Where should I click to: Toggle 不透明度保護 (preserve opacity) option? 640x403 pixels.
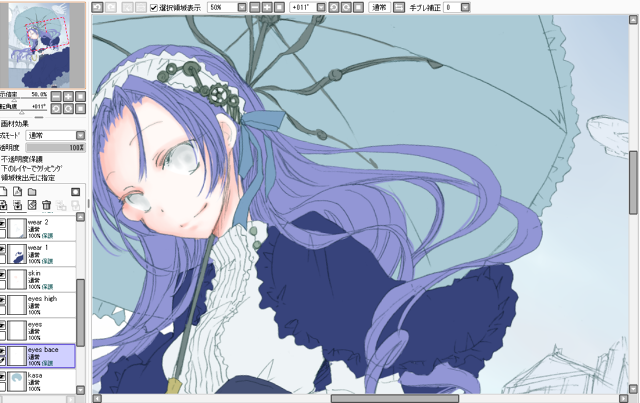point(22,159)
